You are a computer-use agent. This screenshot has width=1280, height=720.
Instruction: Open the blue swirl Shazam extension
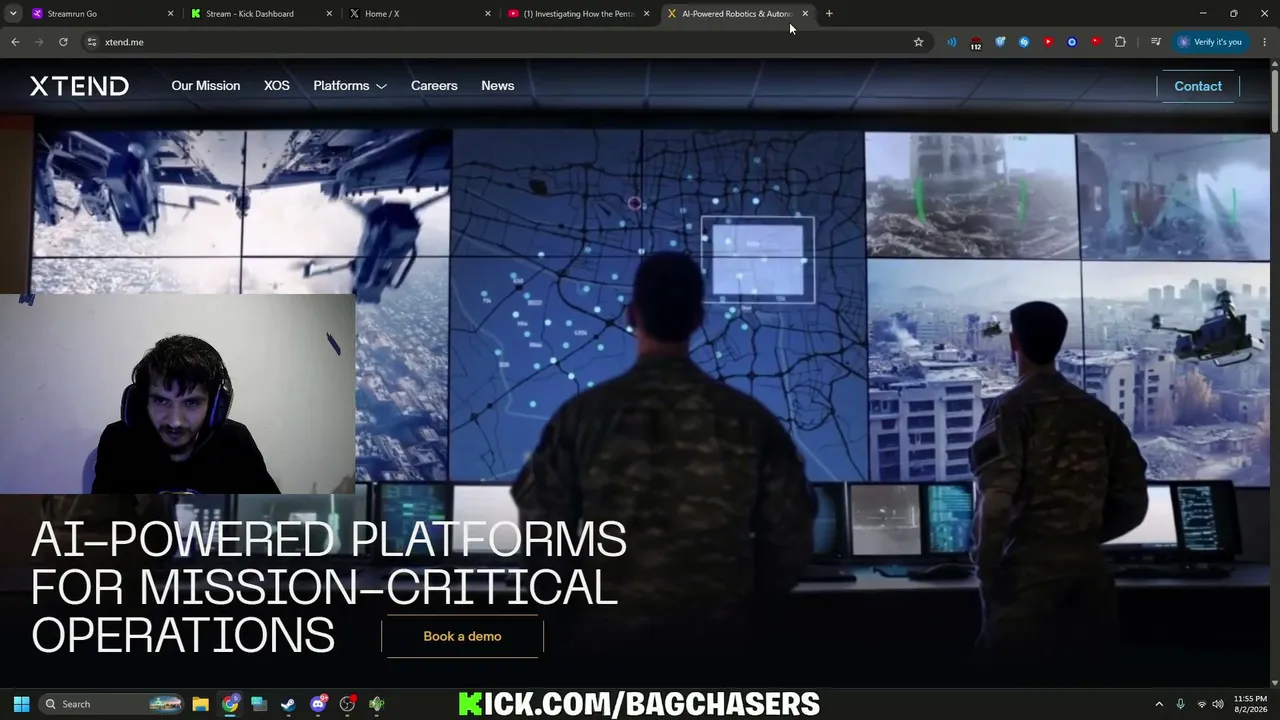1024,42
